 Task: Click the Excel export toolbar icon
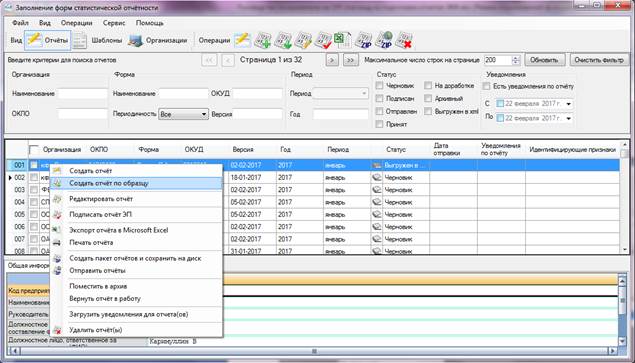coord(343,40)
